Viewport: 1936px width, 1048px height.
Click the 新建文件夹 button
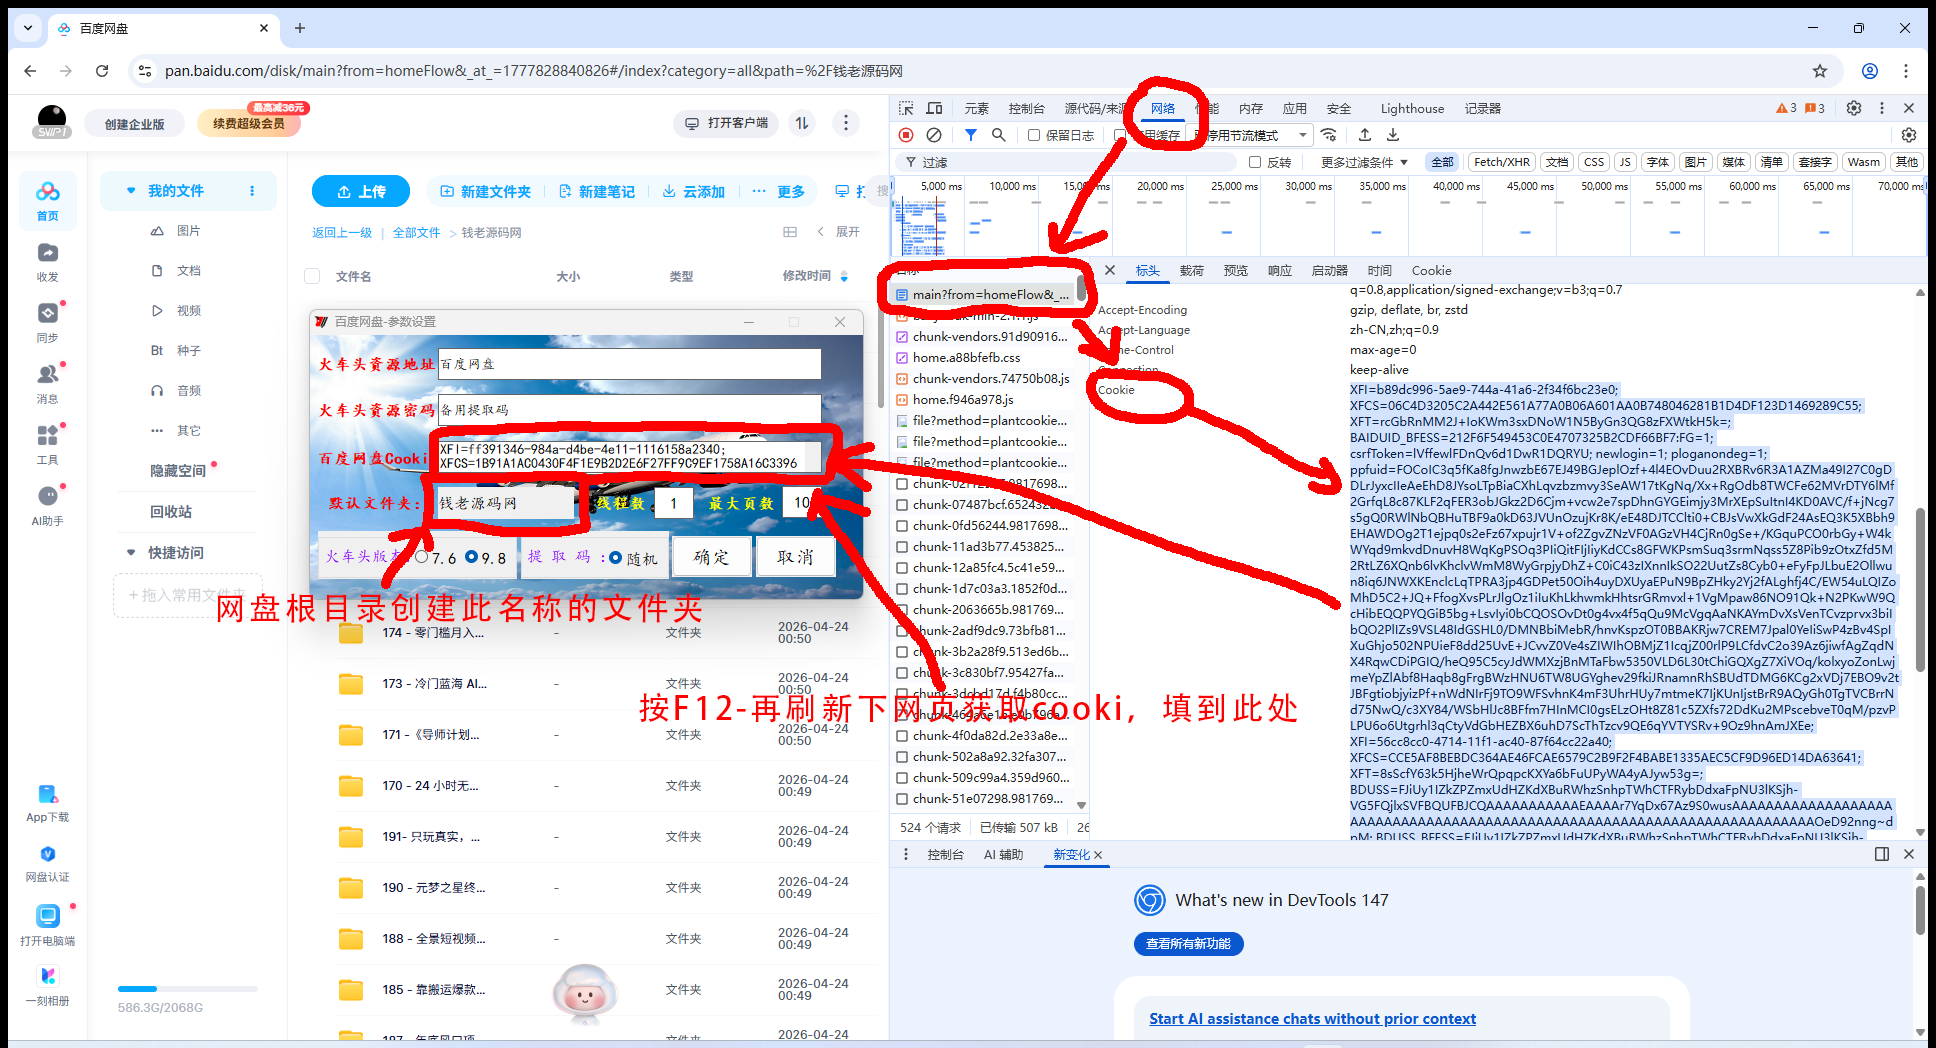[x=485, y=191]
